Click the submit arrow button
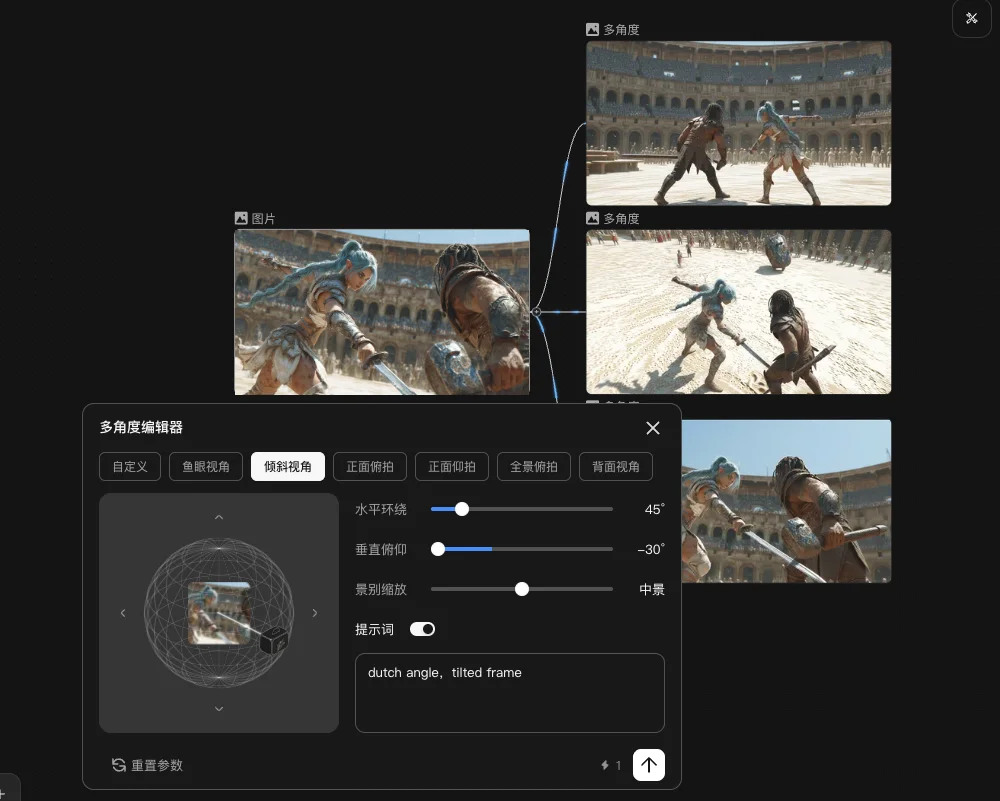The height and width of the screenshot is (801, 1000). 649,765
